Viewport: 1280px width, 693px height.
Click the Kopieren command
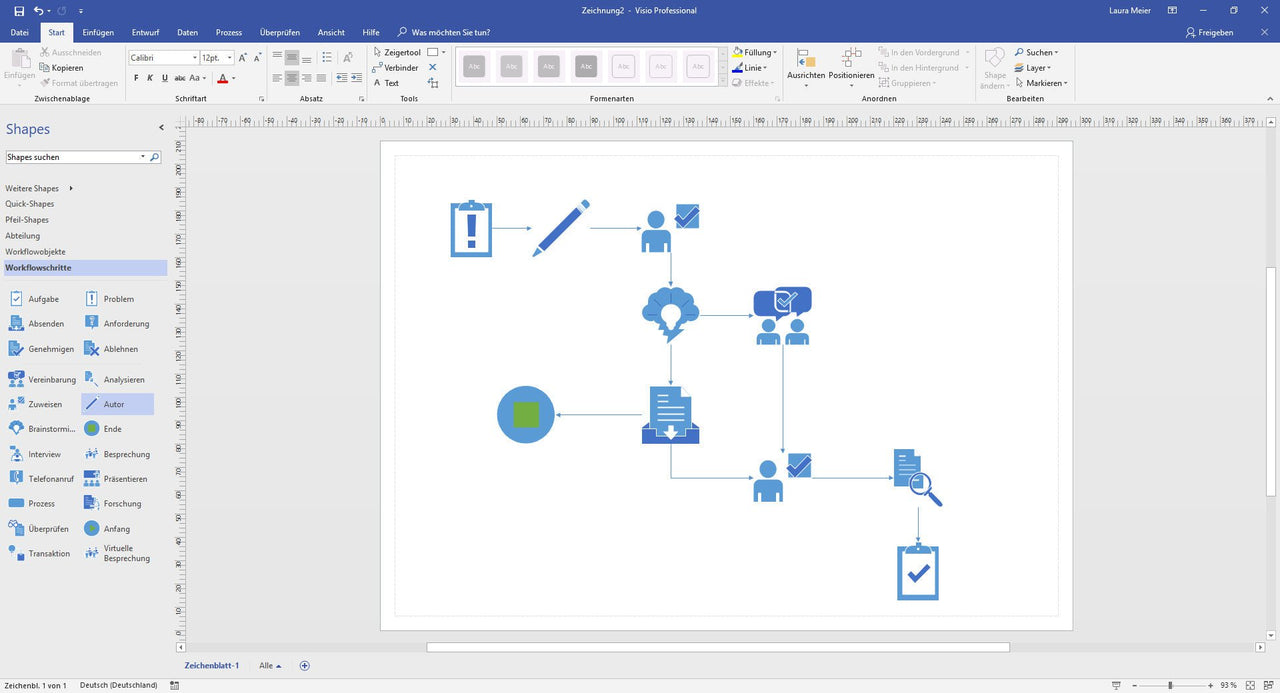tap(68, 67)
